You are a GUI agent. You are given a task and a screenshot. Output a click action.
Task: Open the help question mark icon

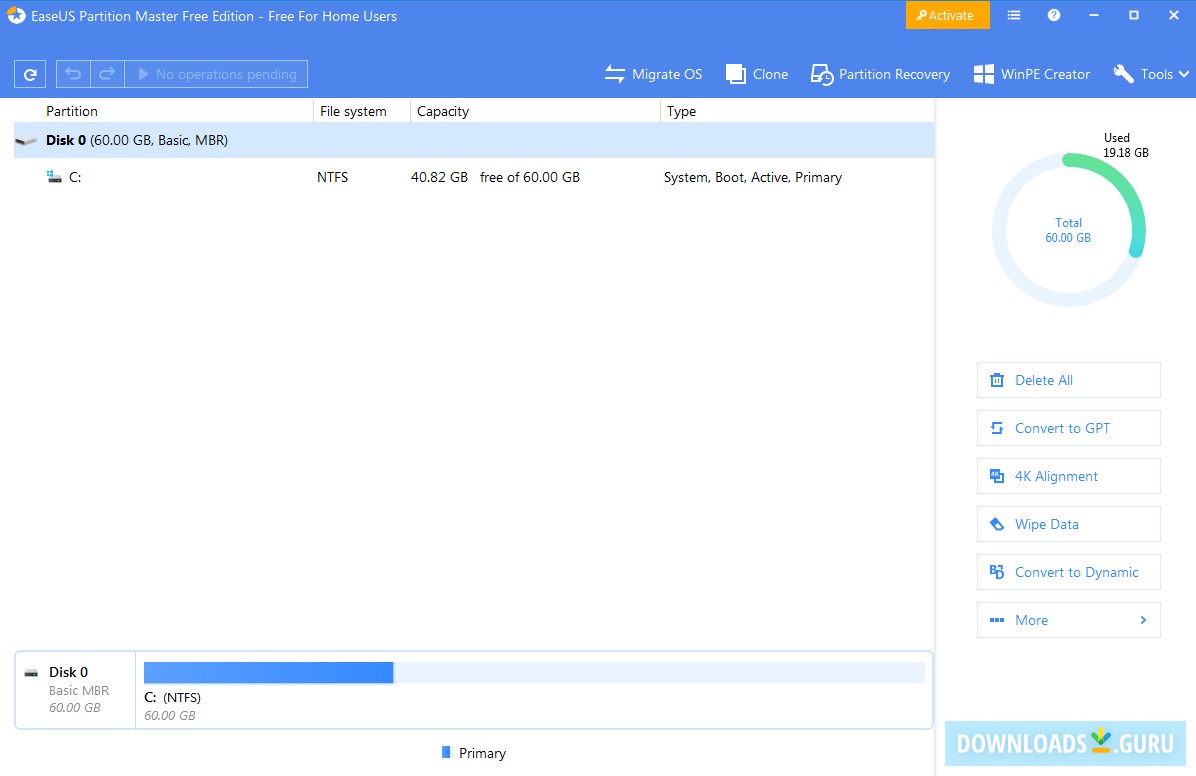point(1053,15)
